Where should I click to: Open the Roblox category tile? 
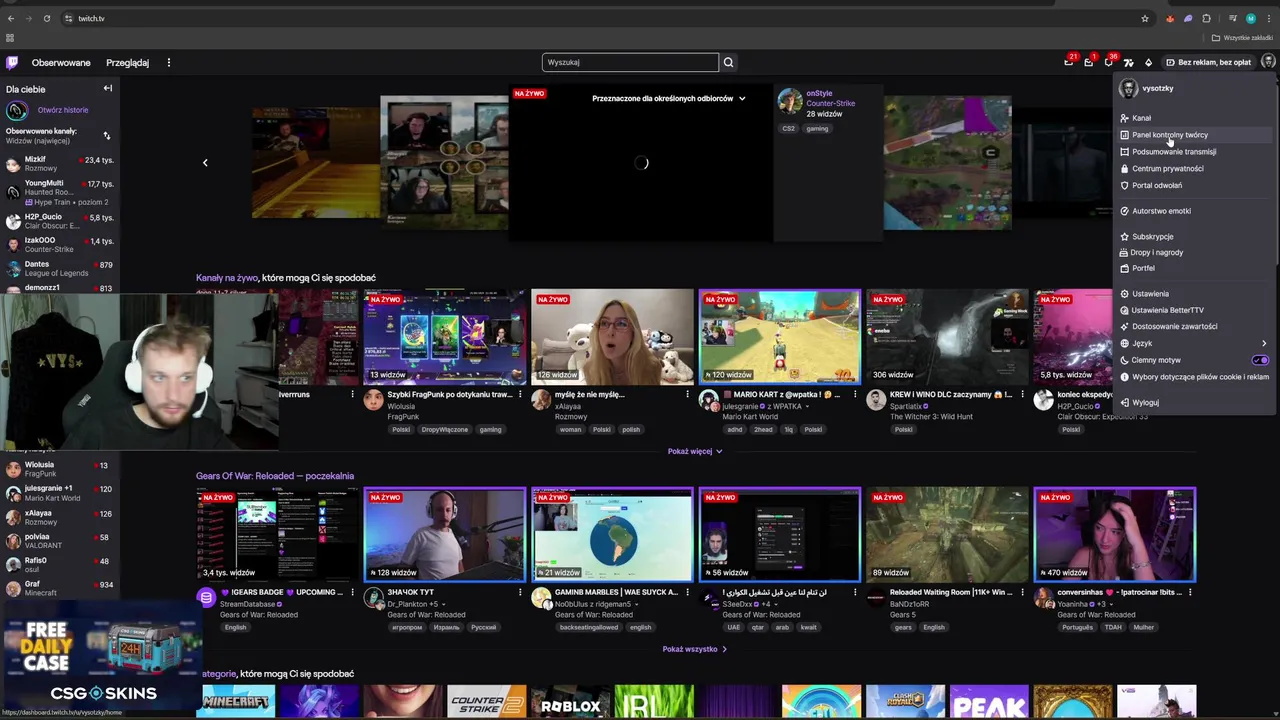pos(570,702)
